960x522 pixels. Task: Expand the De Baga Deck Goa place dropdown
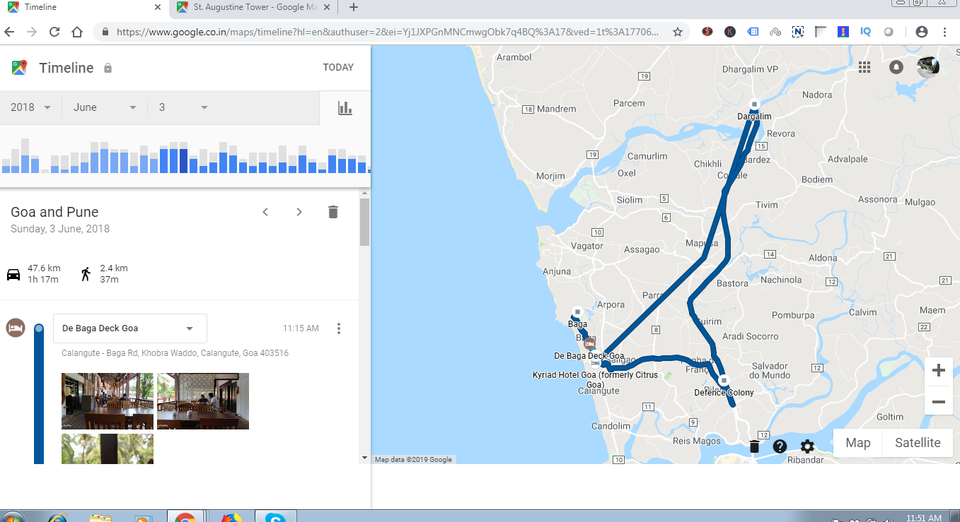tap(189, 328)
